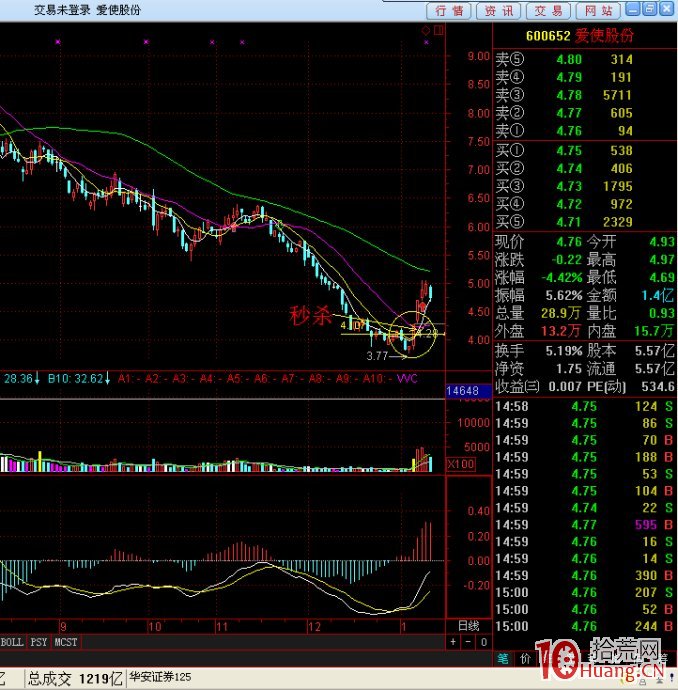
Task: Zoom in the chart with the plus button
Action: (x=453, y=641)
